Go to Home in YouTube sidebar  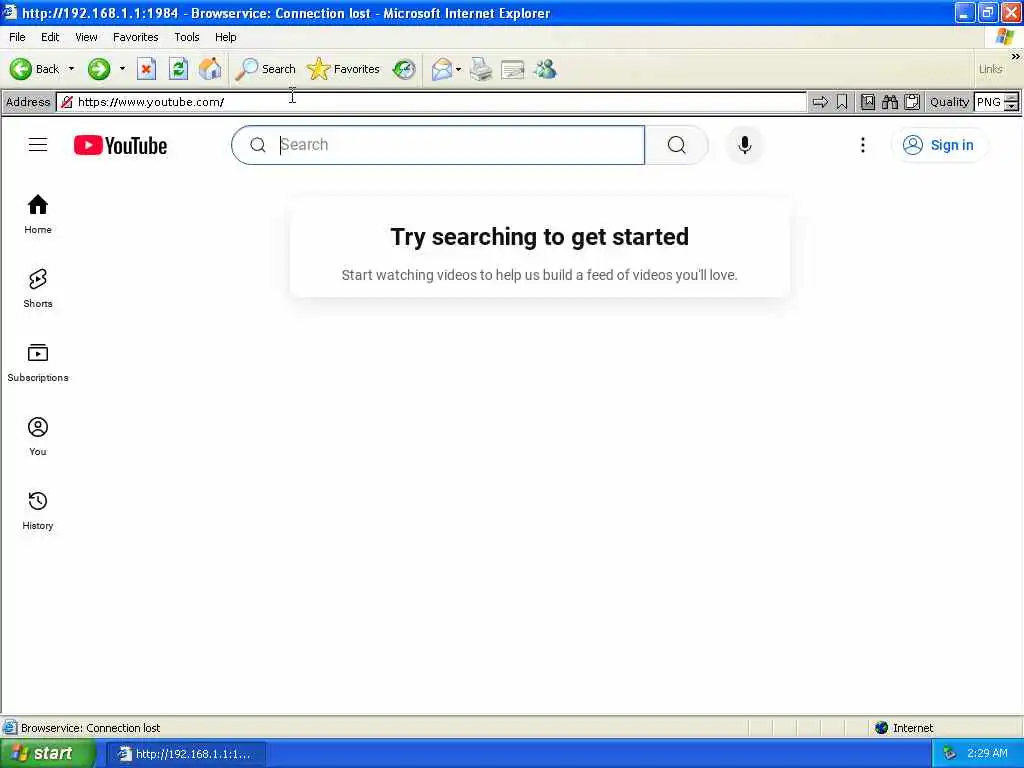tap(38, 214)
